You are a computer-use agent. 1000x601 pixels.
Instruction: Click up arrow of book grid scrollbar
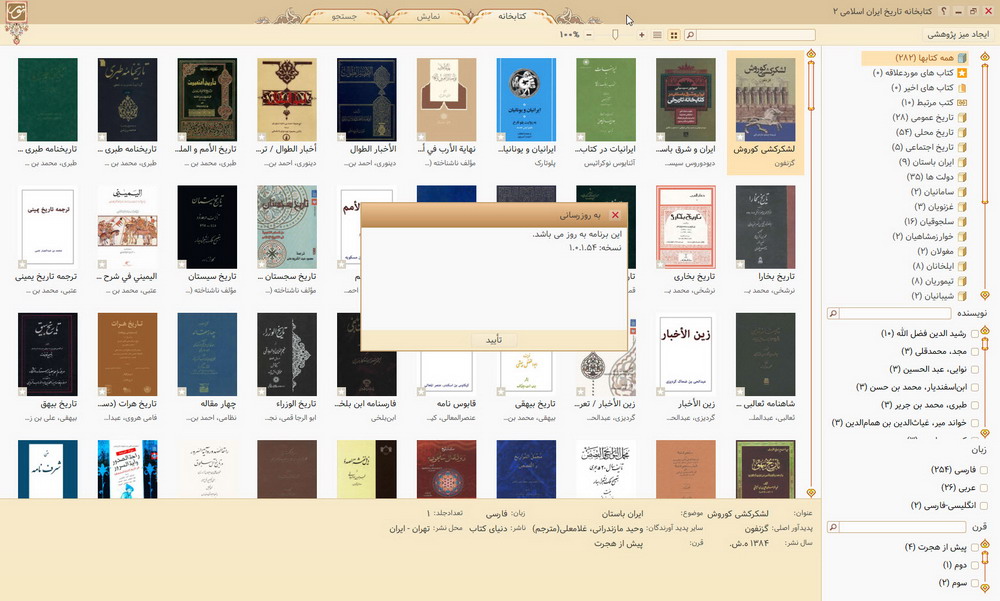[811, 54]
